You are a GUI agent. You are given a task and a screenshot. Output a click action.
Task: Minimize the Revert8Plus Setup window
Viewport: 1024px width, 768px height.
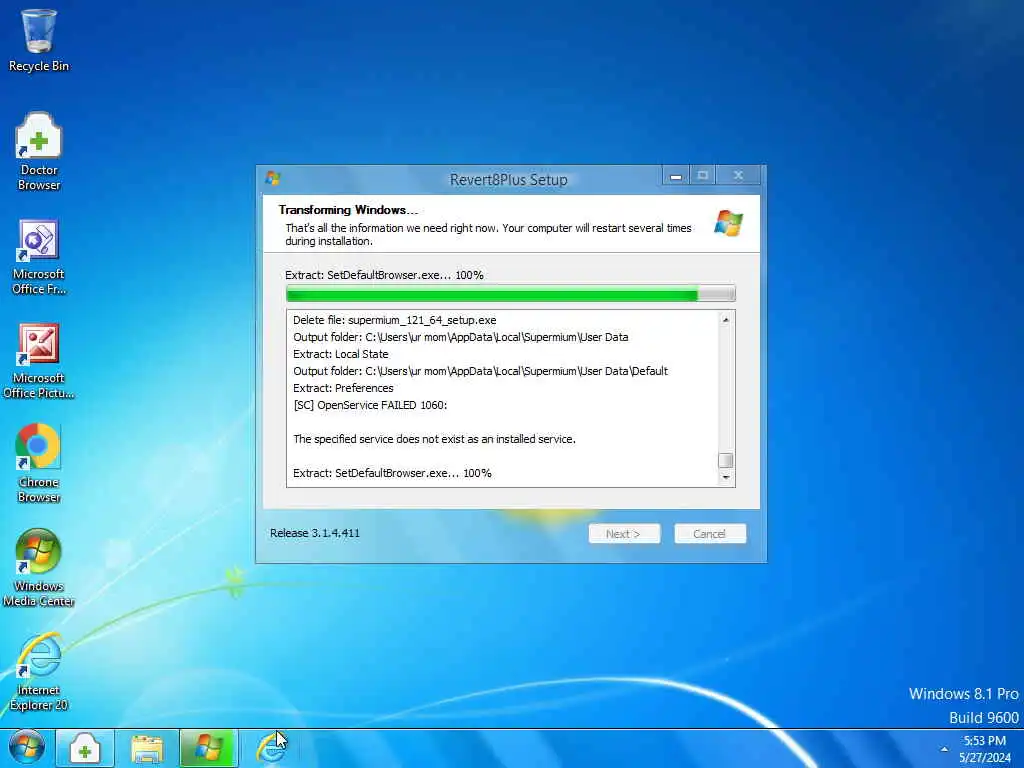click(x=676, y=176)
